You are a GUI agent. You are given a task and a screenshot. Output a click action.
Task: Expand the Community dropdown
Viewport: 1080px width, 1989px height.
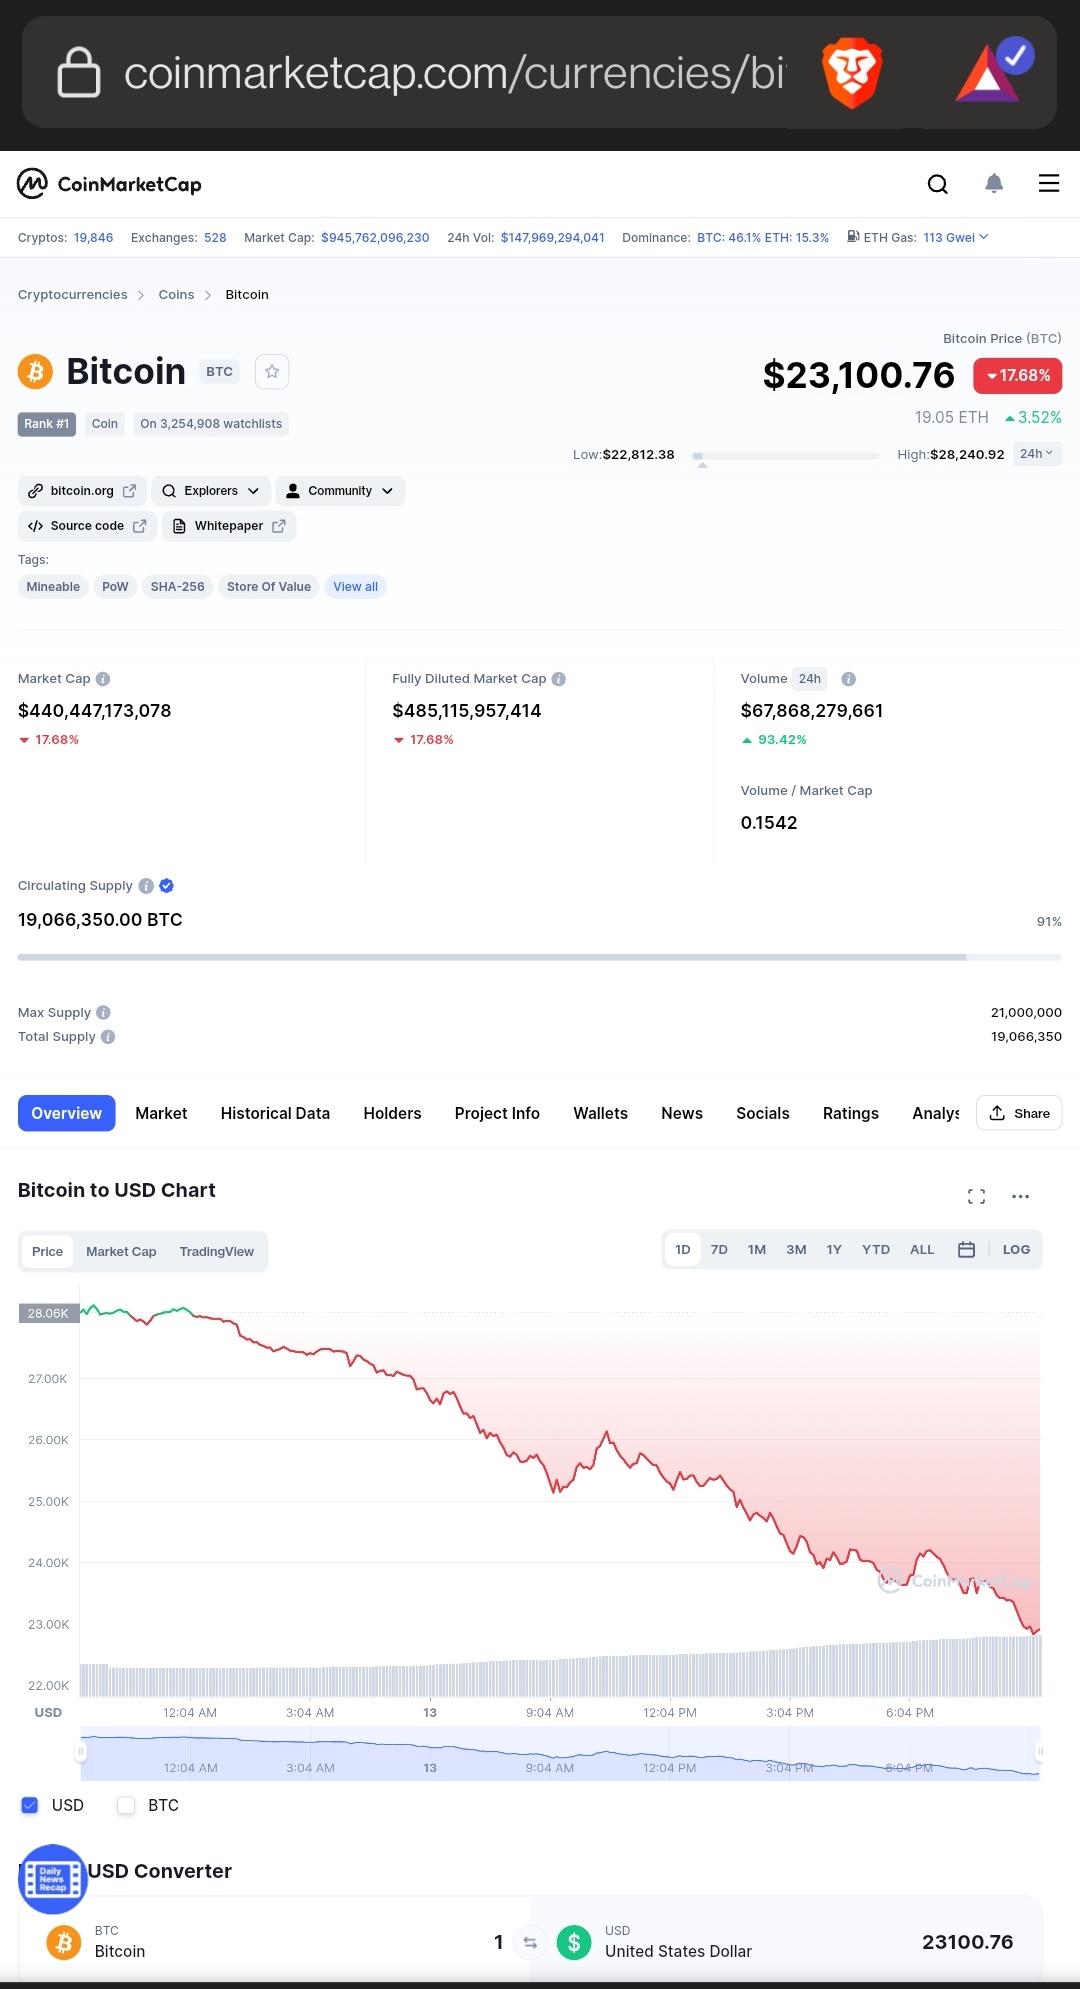click(340, 491)
